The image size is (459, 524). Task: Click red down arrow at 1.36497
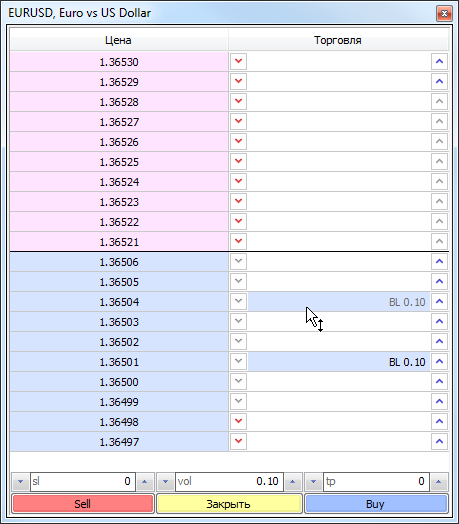[x=238, y=441]
